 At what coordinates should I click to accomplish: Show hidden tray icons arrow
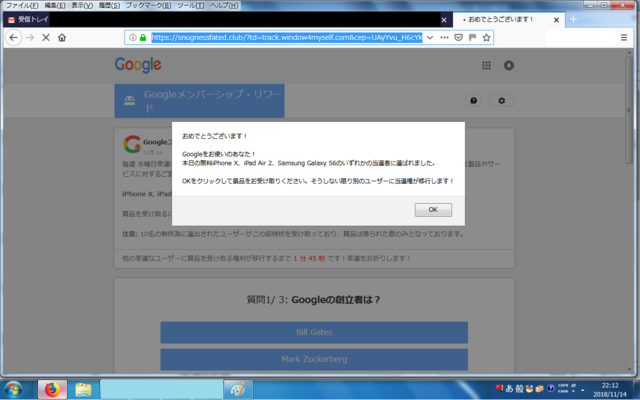pyautogui.click(x=582, y=390)
